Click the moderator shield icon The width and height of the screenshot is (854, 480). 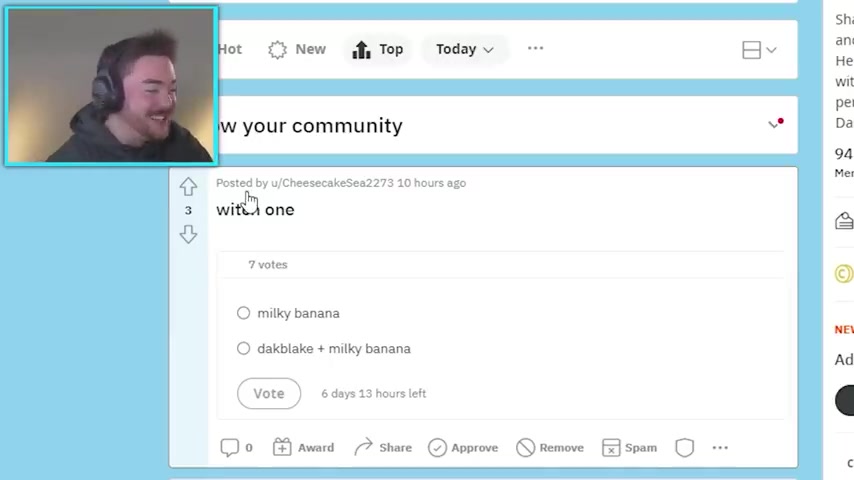[684, 447]
